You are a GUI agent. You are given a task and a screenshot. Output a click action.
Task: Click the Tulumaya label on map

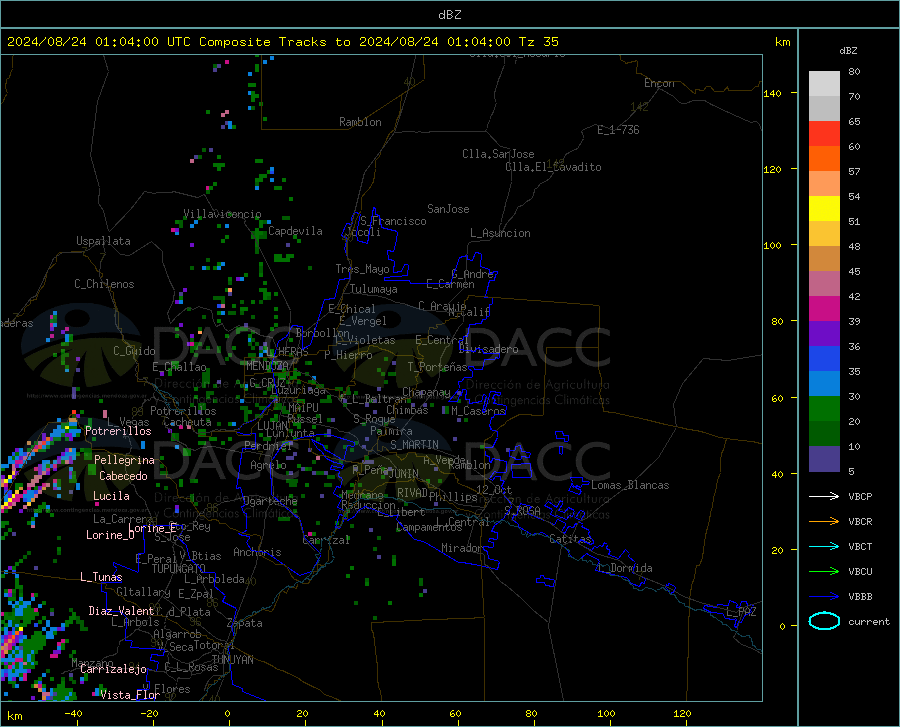pos(374,289)
